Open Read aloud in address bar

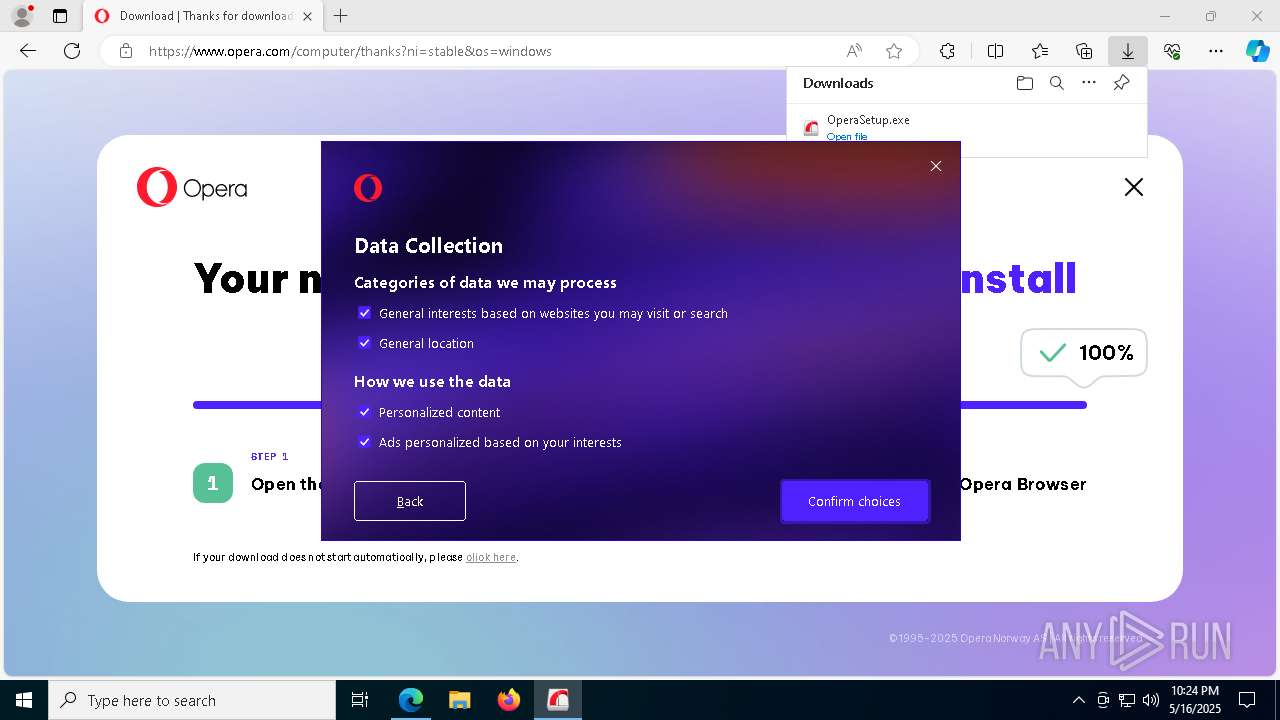point(854,51)
